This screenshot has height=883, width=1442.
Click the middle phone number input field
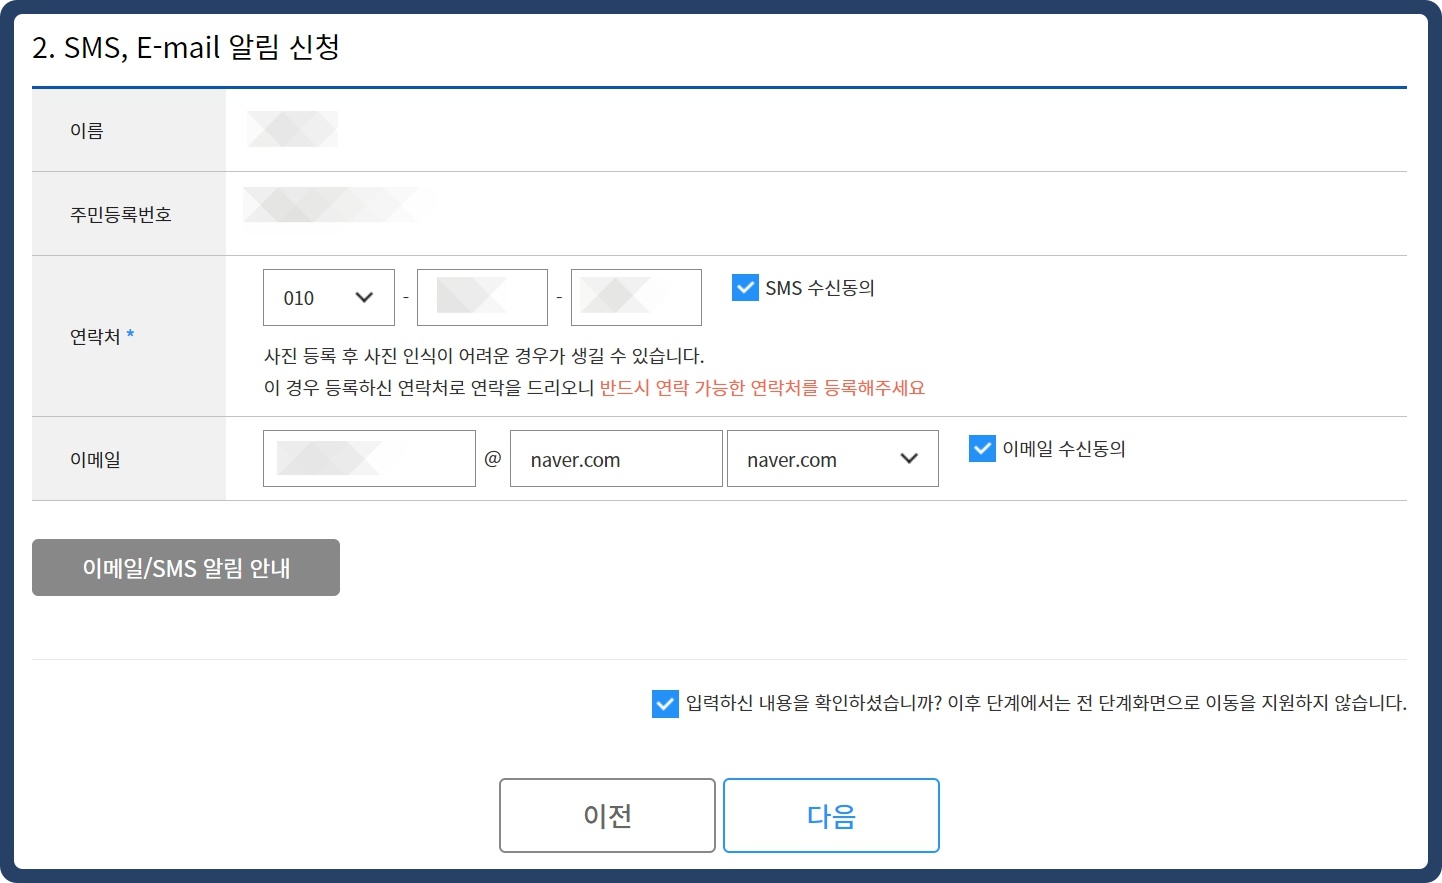click(x=482, y=297)
